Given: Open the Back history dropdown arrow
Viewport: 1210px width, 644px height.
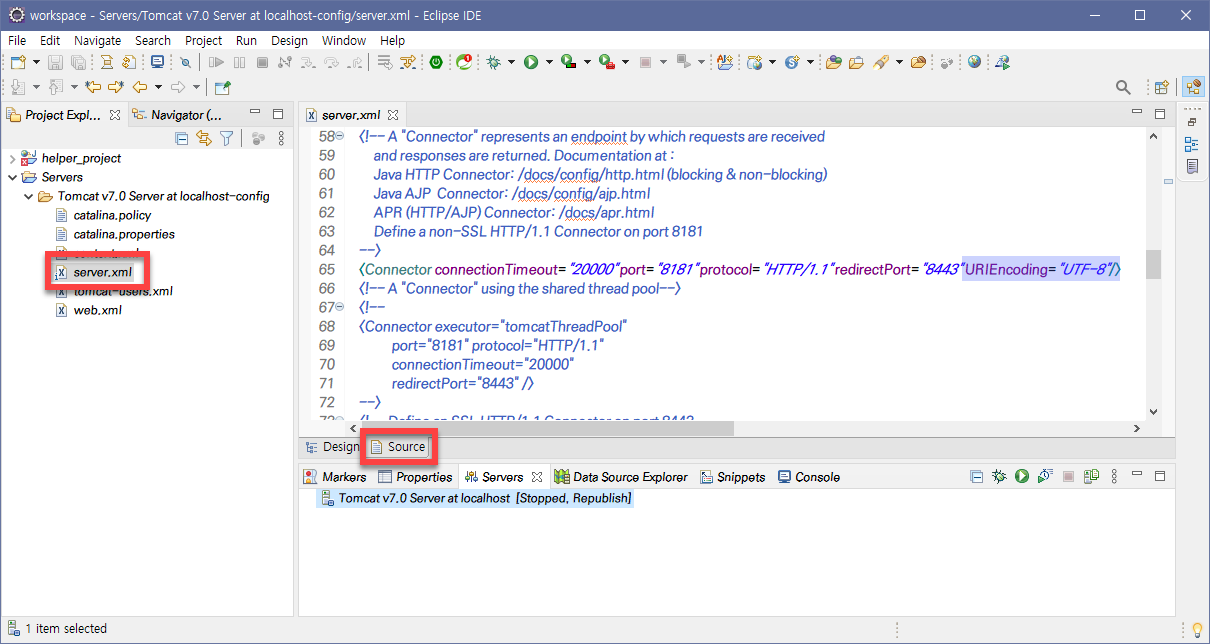Looking at the screenshot, I should click(158, 88).
